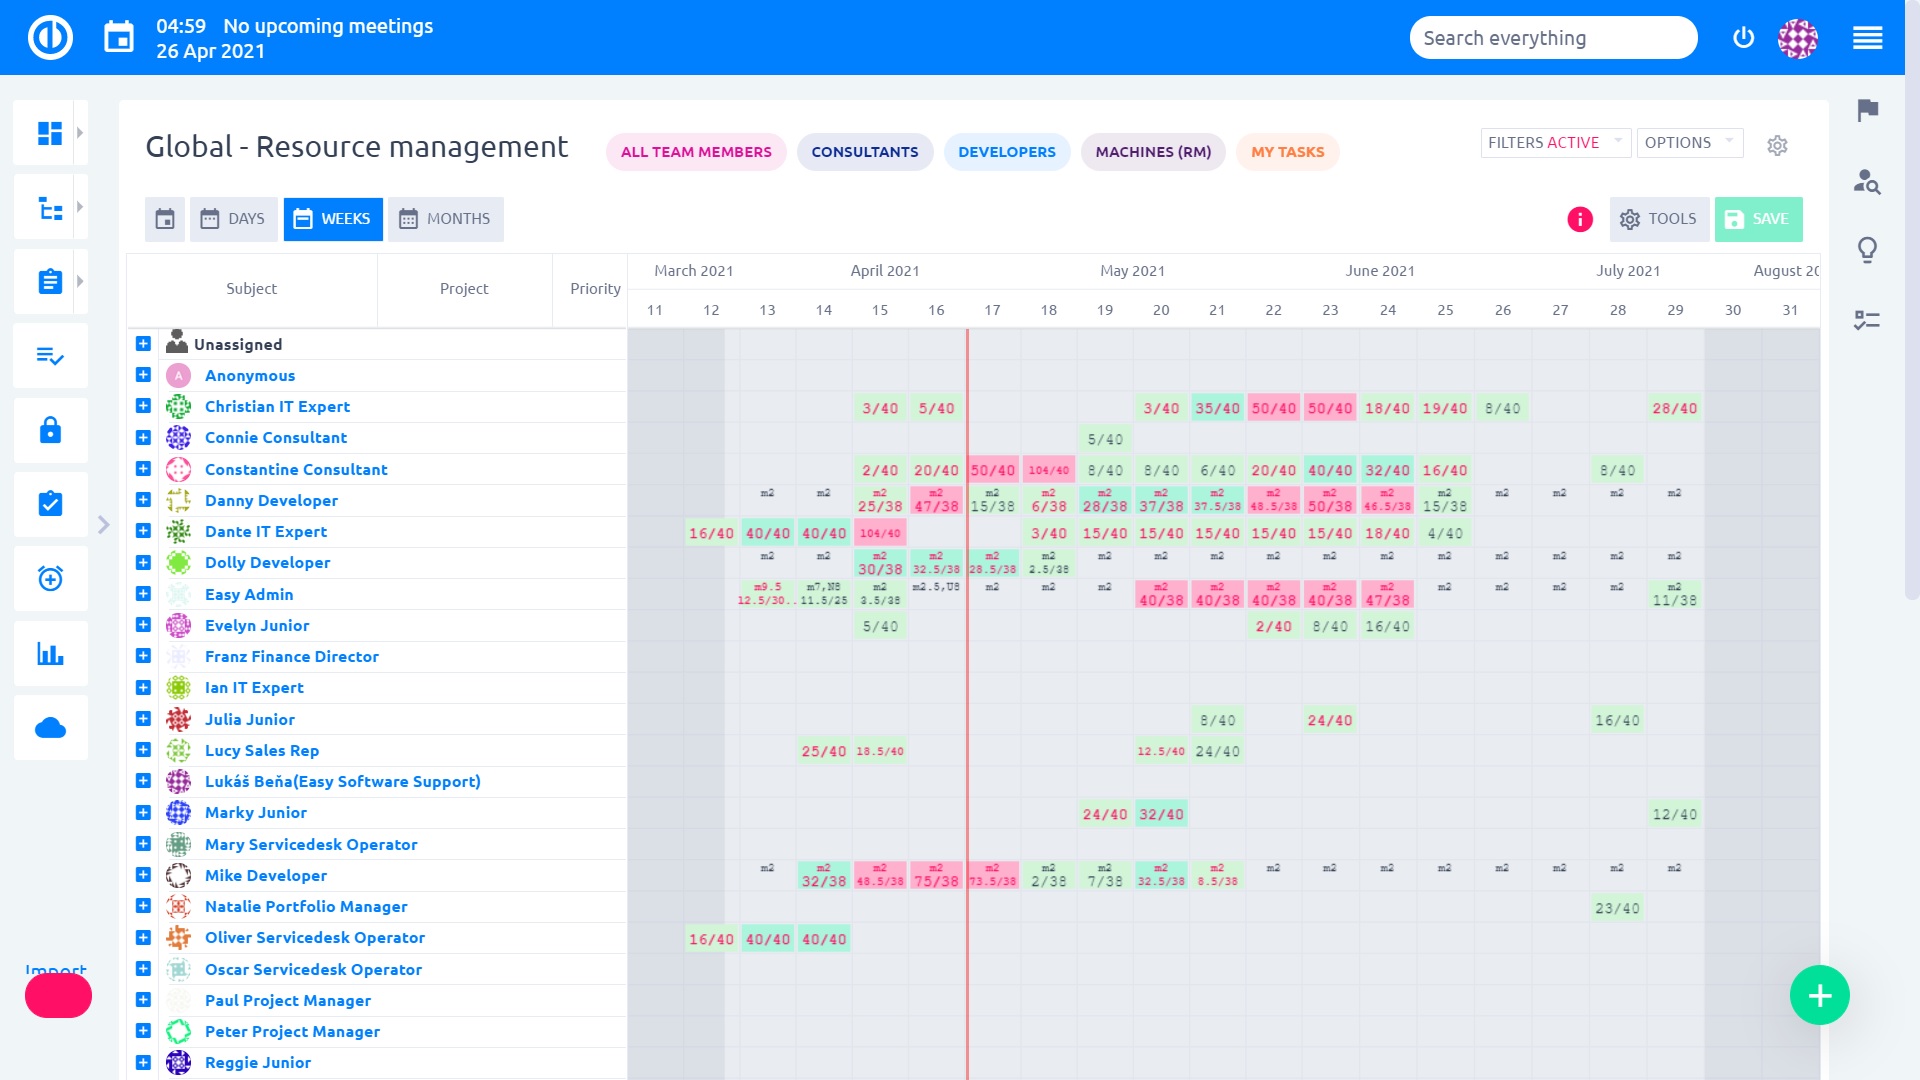The width and height of the screenshot is (1920, 1080).
Task: Expand the Unassigned row in resource list
Action: [142, 343]
